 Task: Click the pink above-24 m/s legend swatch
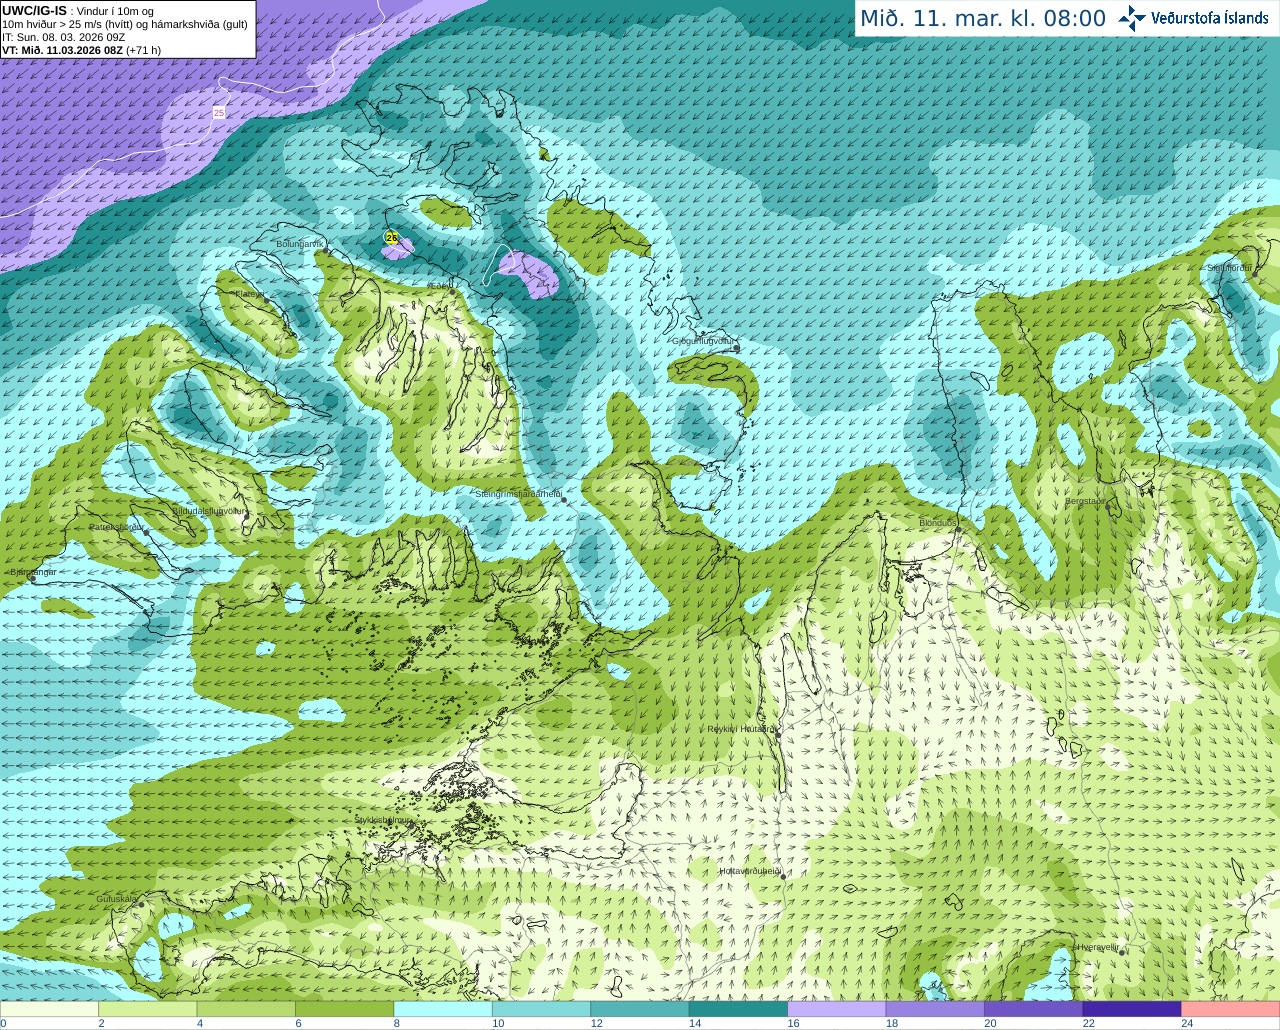click(1231, 1009)
